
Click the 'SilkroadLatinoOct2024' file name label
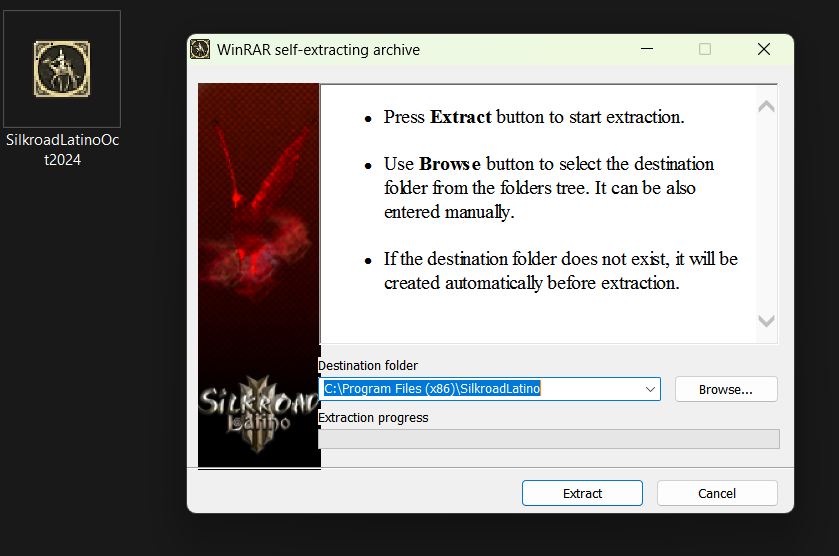[62, 150]
